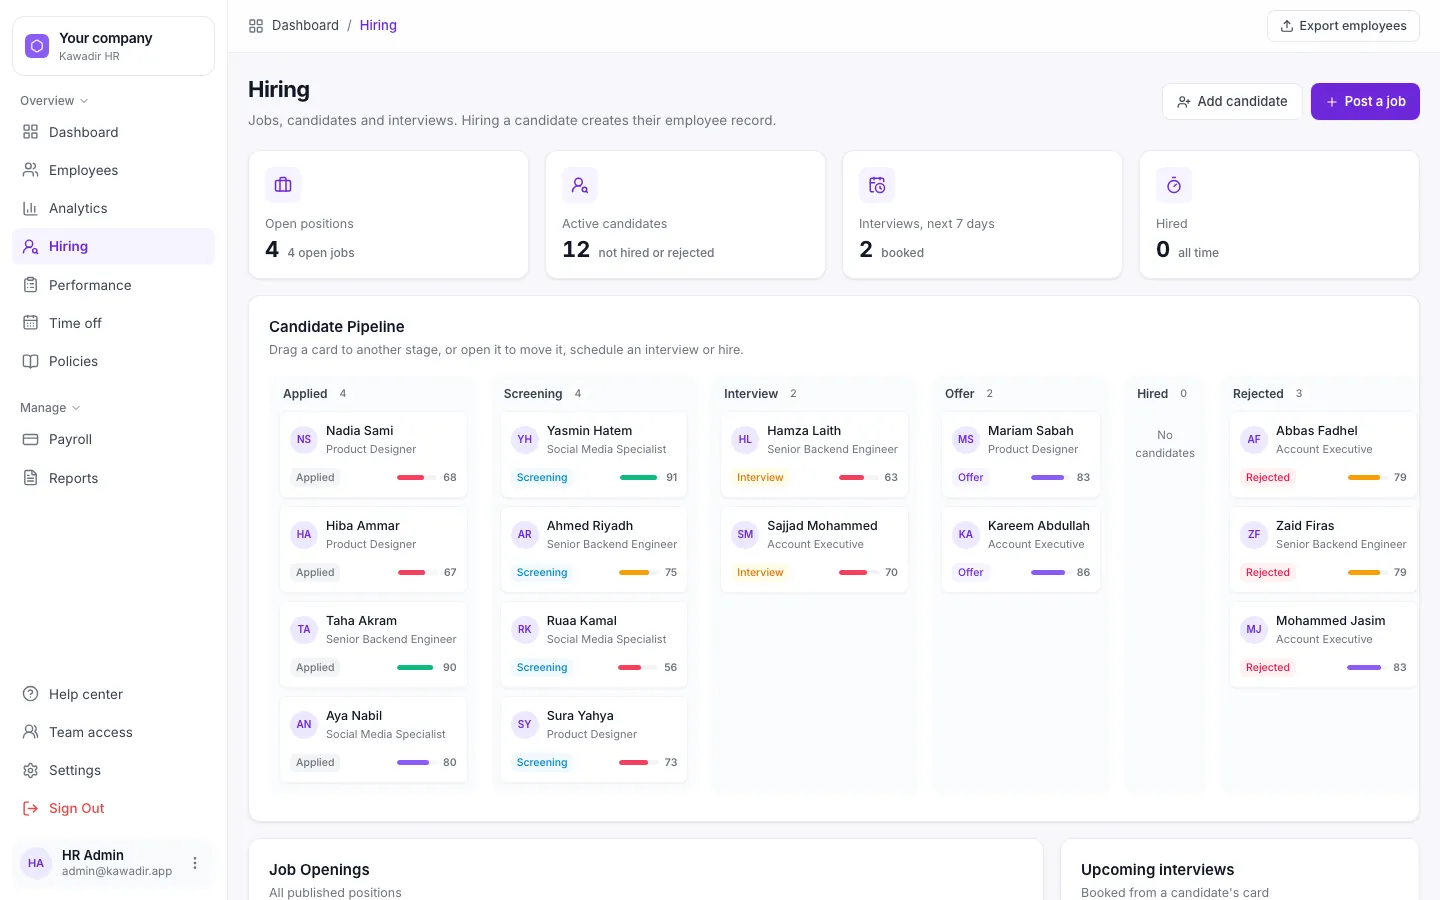Viewport: 1440px width, 900px height.
Task: Click Taha Akram's green score bar
Action: [x=415, y=668]
